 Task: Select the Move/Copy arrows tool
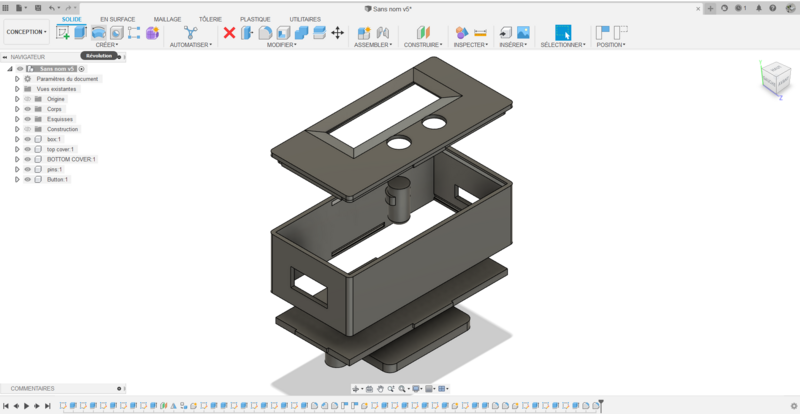coord(337,32)
